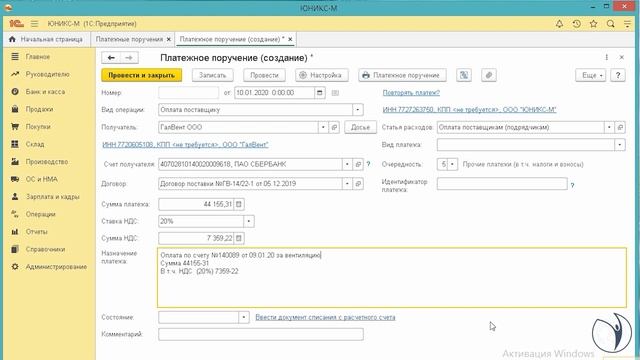Open the Досье button
The height and width of the screenshot is (360, 640).
(x=360, y=127)
